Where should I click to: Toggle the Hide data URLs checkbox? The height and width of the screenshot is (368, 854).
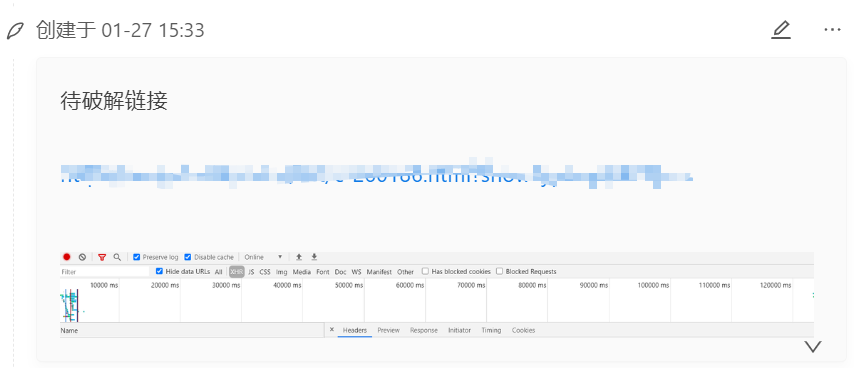click(x=160, y=271)
